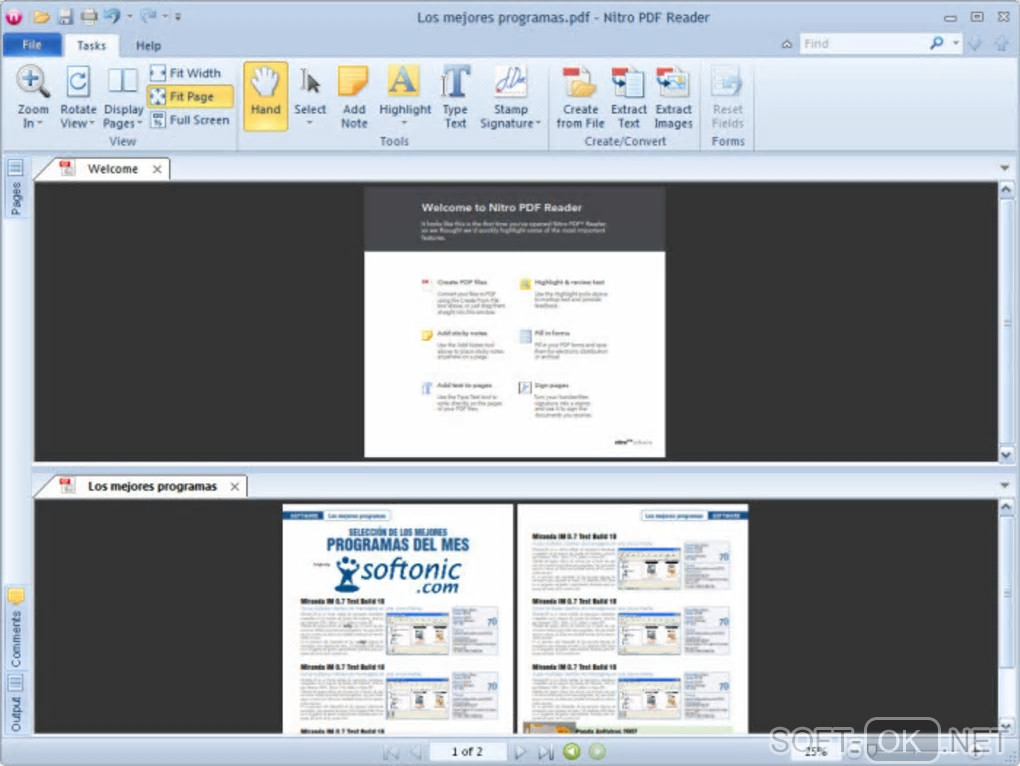Click Create from File
The width and height of the screenshot is (1020, 766).
[x=580, y=97]
